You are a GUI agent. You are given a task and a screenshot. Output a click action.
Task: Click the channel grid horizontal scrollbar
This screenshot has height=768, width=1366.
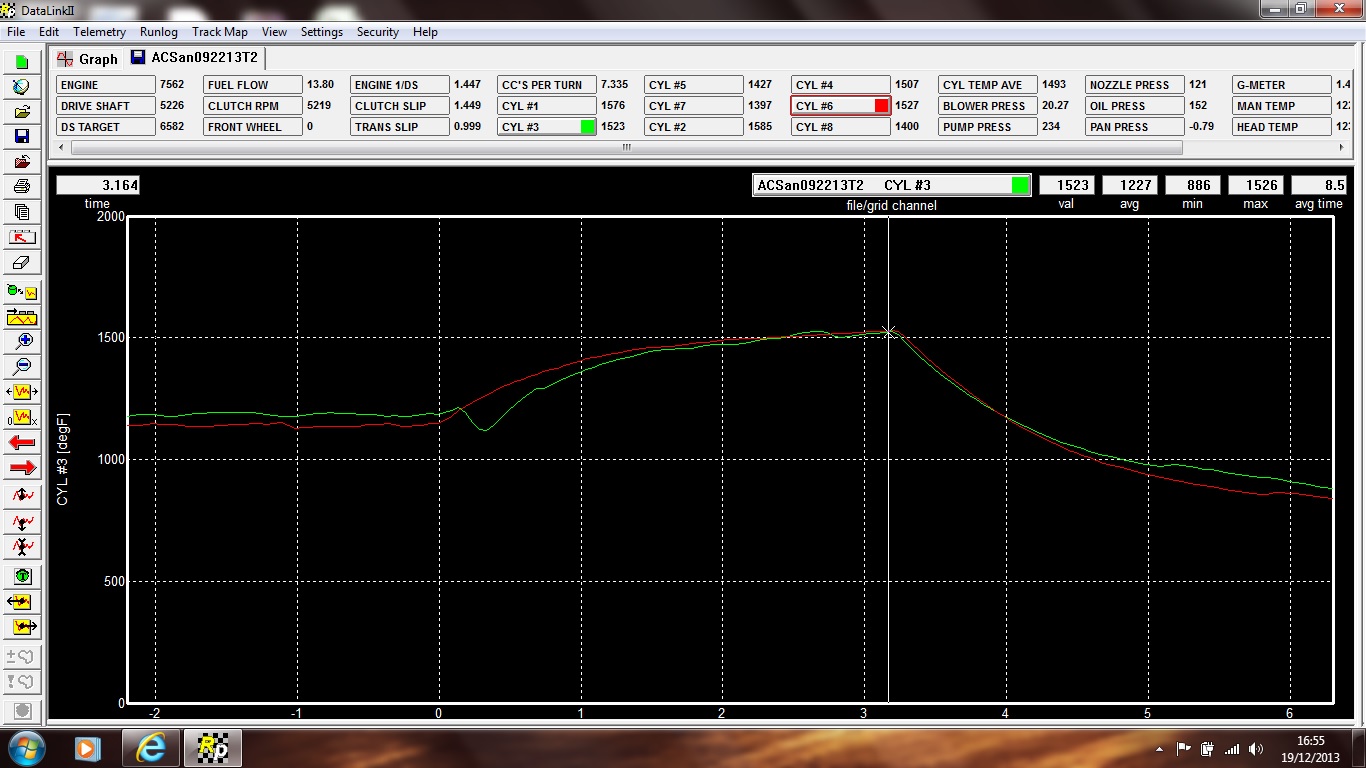(x=626, y=148)
